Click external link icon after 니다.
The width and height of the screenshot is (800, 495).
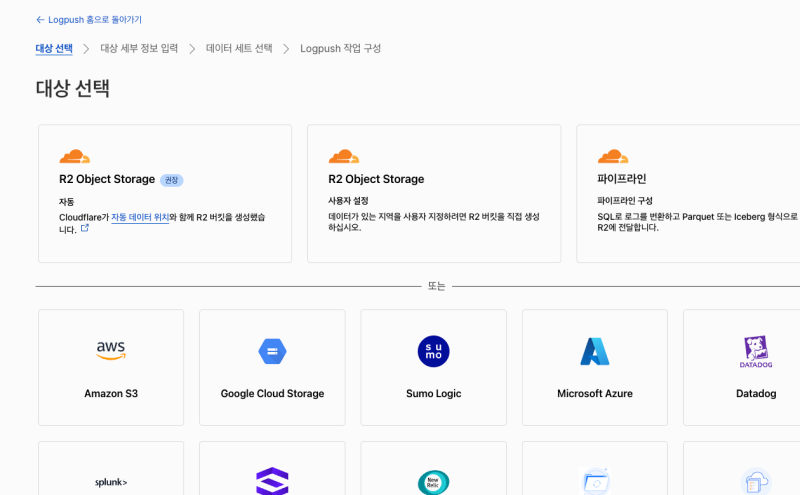click(x=85, y=228)
